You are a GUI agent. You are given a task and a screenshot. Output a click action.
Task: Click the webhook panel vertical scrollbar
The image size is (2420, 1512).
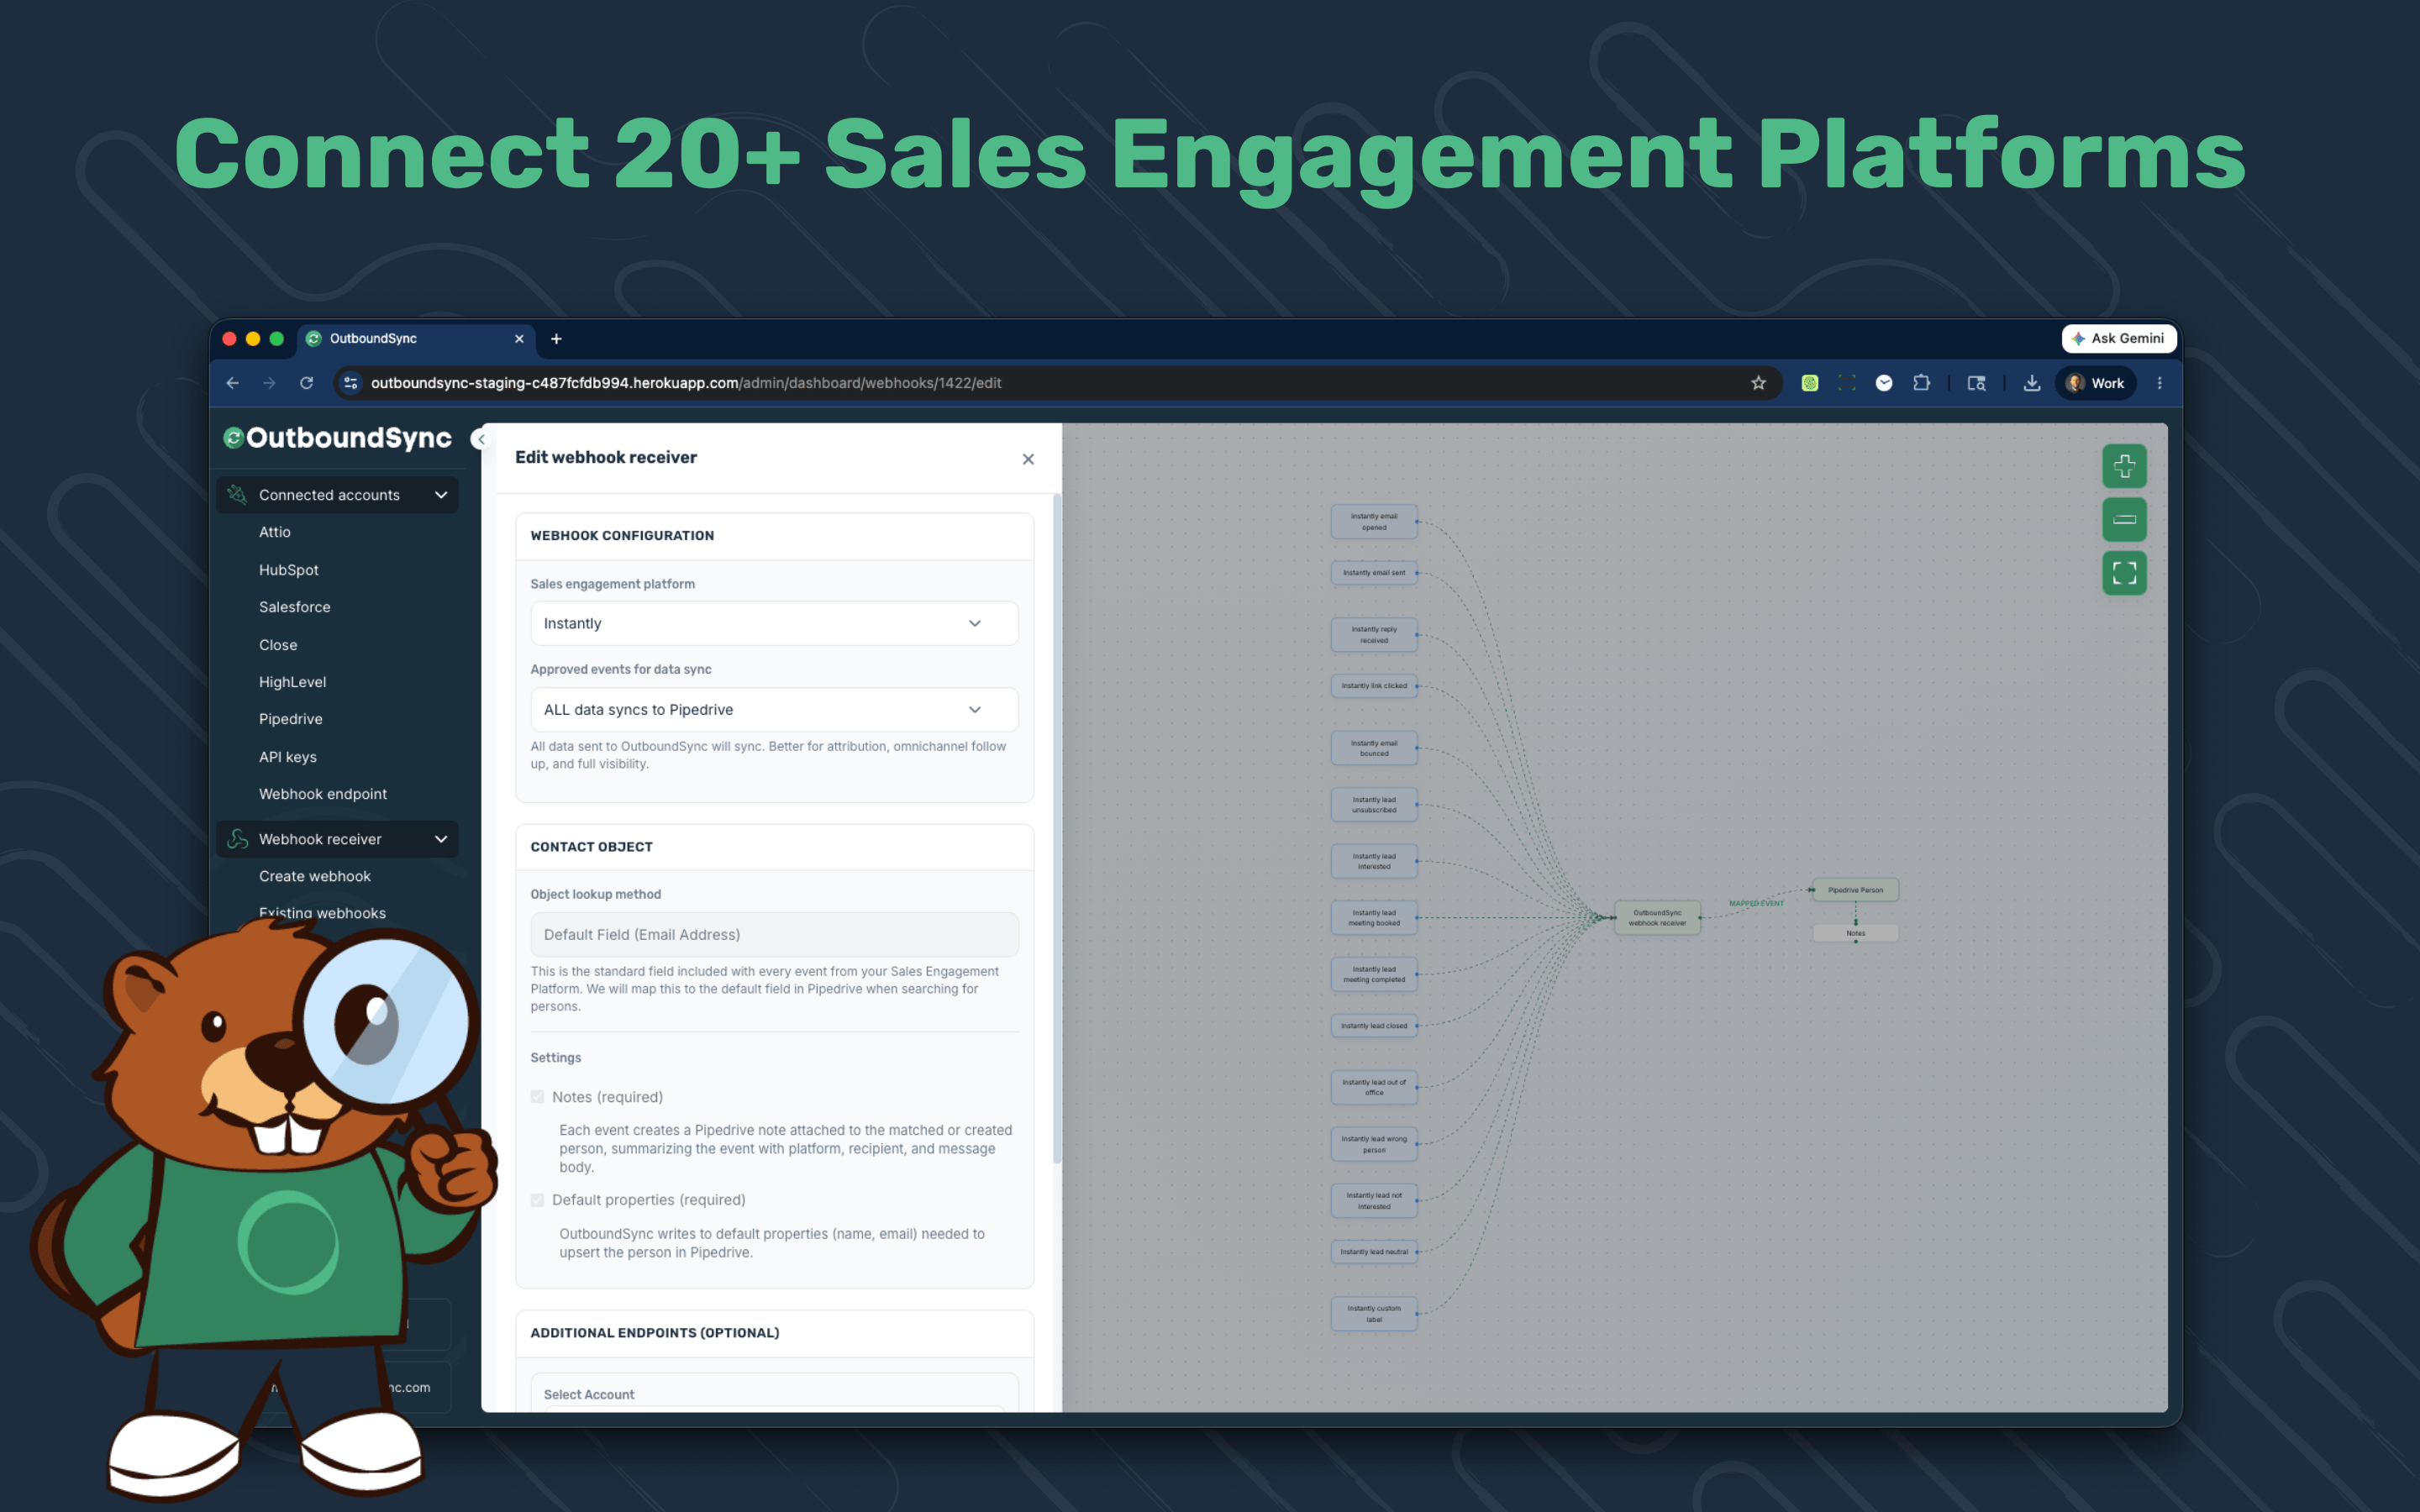pos(1057,828)
